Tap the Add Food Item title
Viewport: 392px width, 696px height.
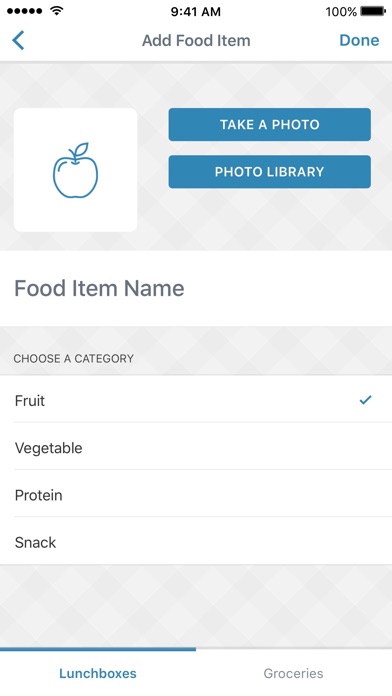[x=196, y=40]
